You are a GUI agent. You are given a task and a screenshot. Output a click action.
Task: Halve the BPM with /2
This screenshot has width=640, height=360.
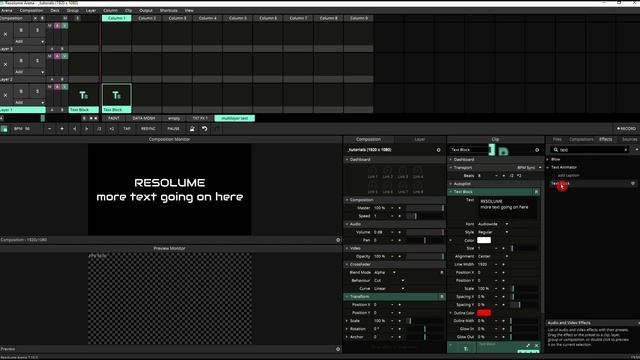[x=99, y=129]
